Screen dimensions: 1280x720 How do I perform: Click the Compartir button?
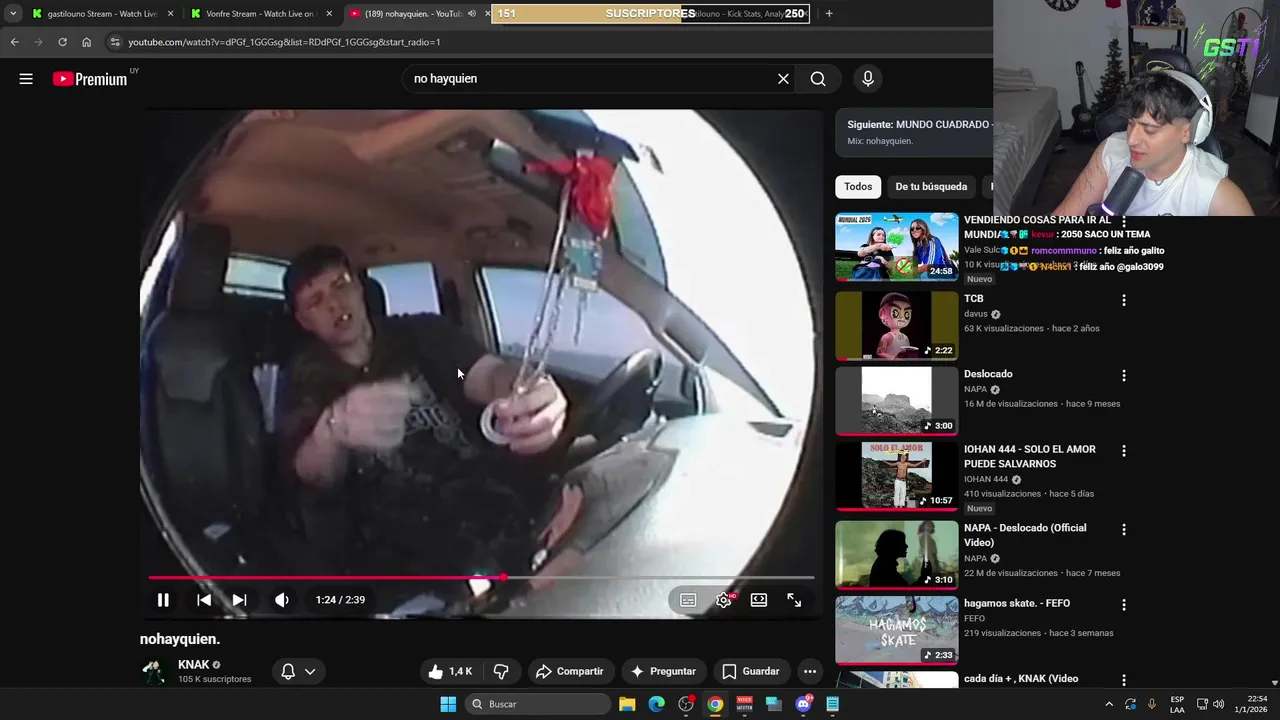tap(569, 672)
